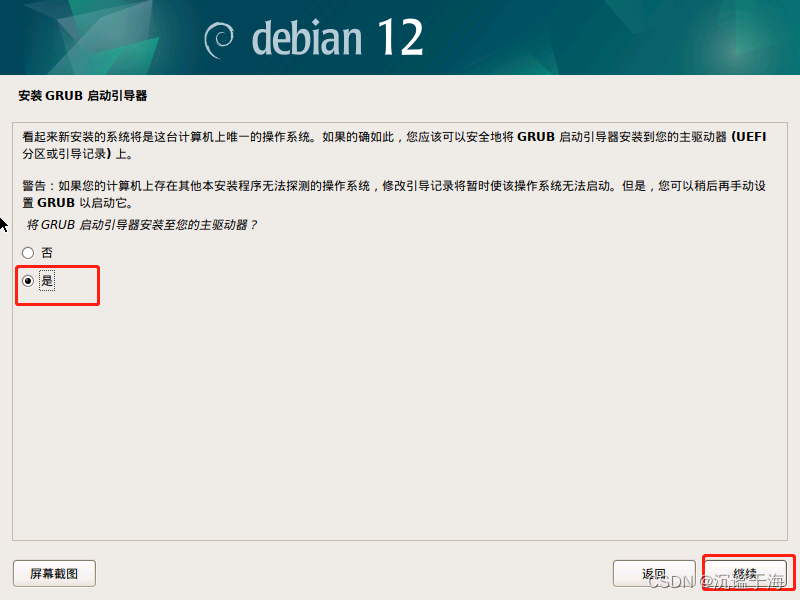Click the italic question 将 GRUB 启动引导器安装至您的主驱动器
The width and height of the screenshot is (800, 600).
coord(141,225)
